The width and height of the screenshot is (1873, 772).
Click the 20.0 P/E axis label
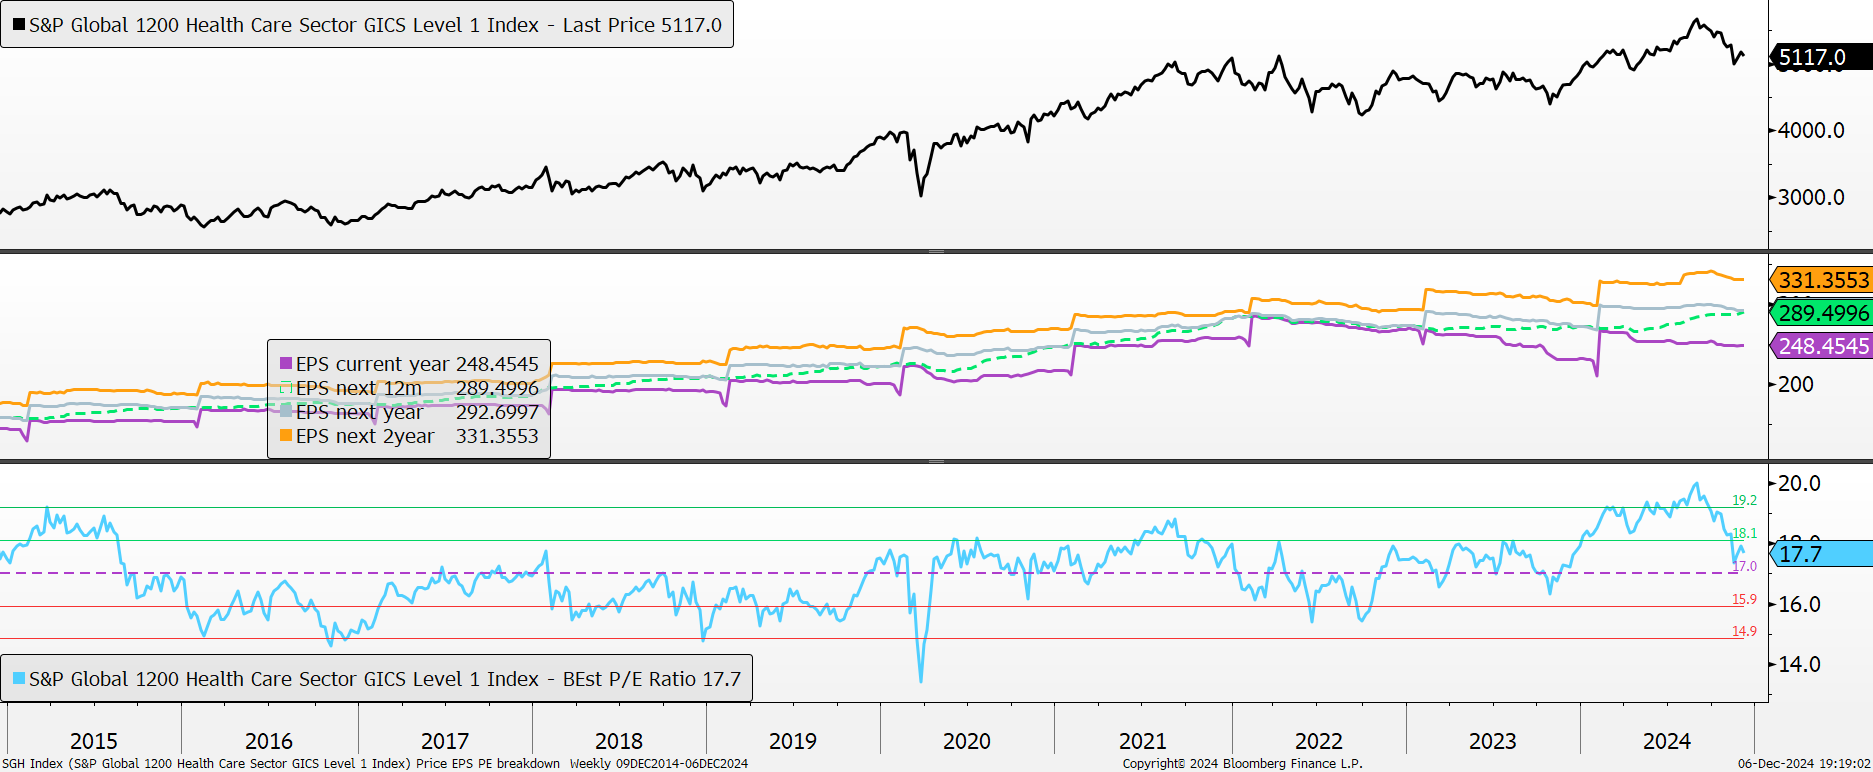1799,483
